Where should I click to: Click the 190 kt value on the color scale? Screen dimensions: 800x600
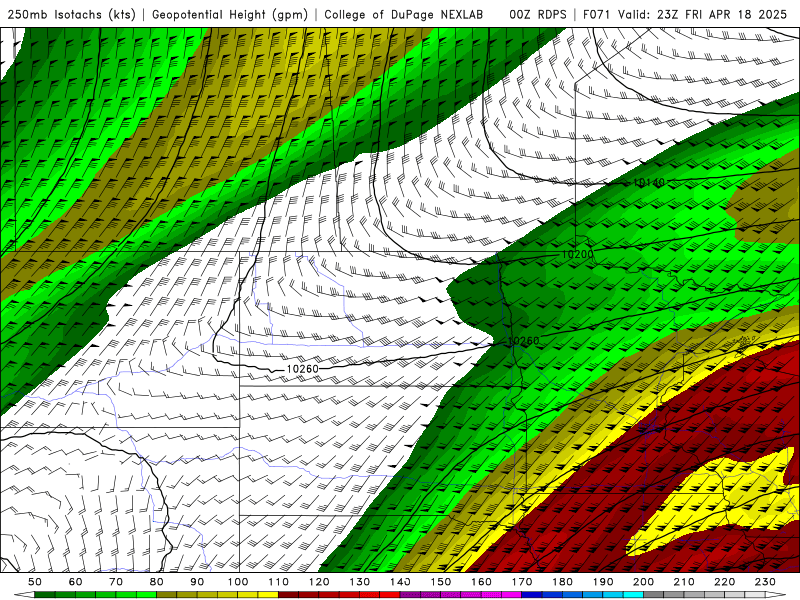pos(603,582)
